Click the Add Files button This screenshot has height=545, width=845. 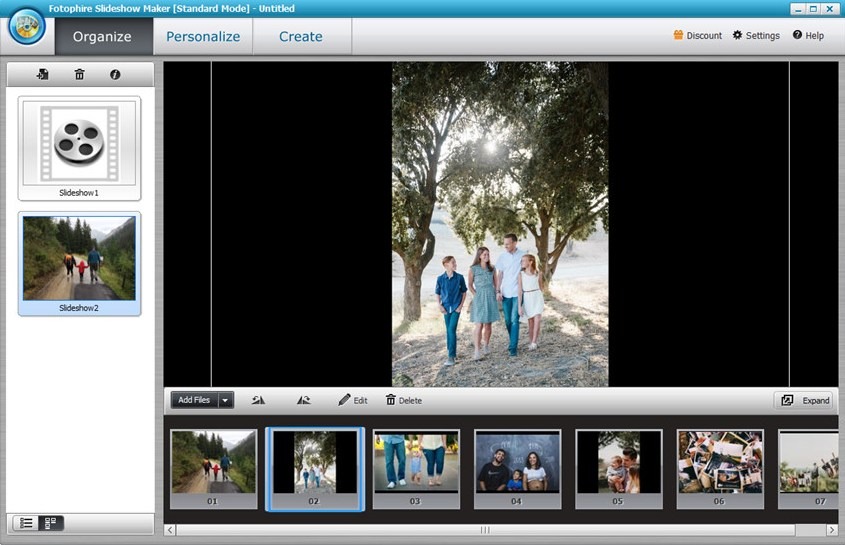pyautogui.click(x=194, y=400)
